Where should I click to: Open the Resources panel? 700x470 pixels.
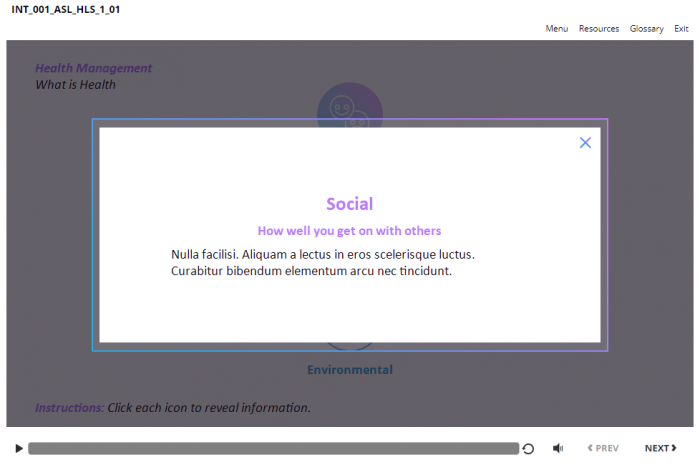coord(598,29)
